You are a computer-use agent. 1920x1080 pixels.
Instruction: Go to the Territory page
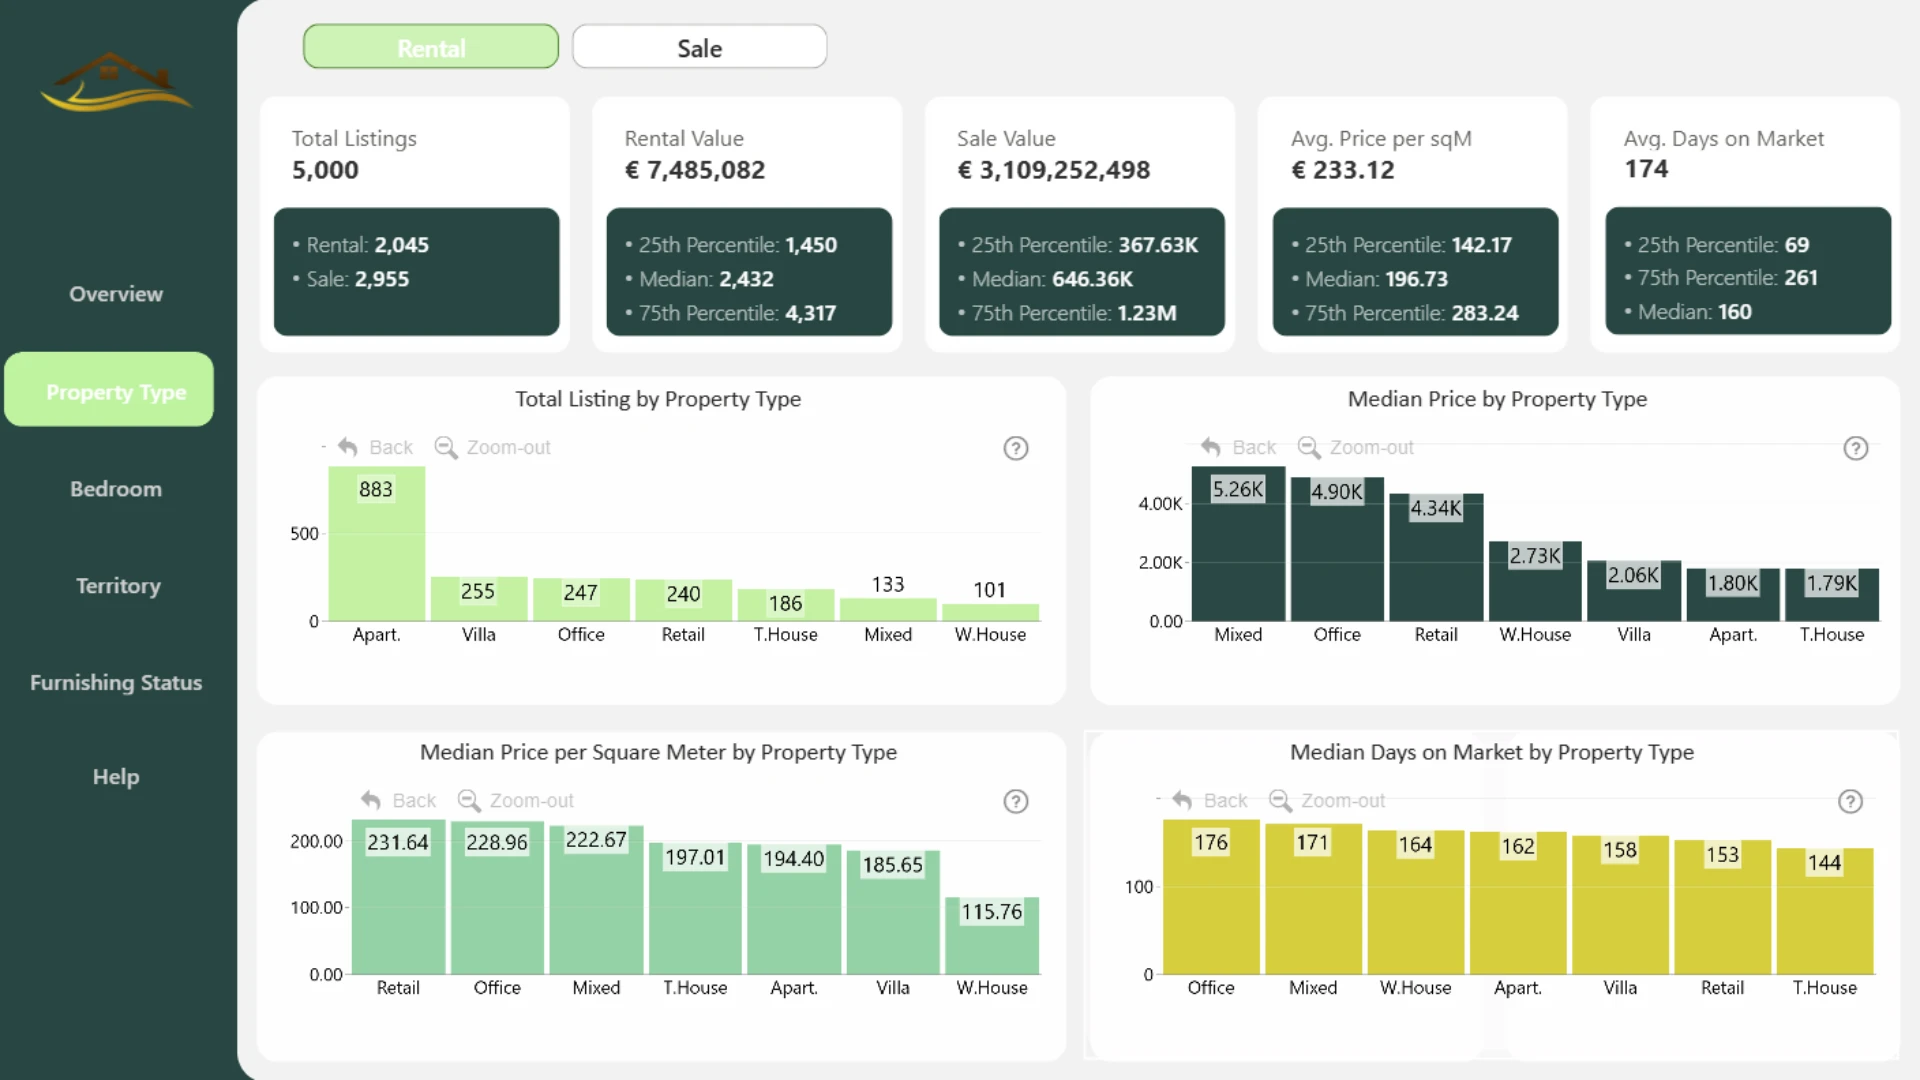[118, 586]
